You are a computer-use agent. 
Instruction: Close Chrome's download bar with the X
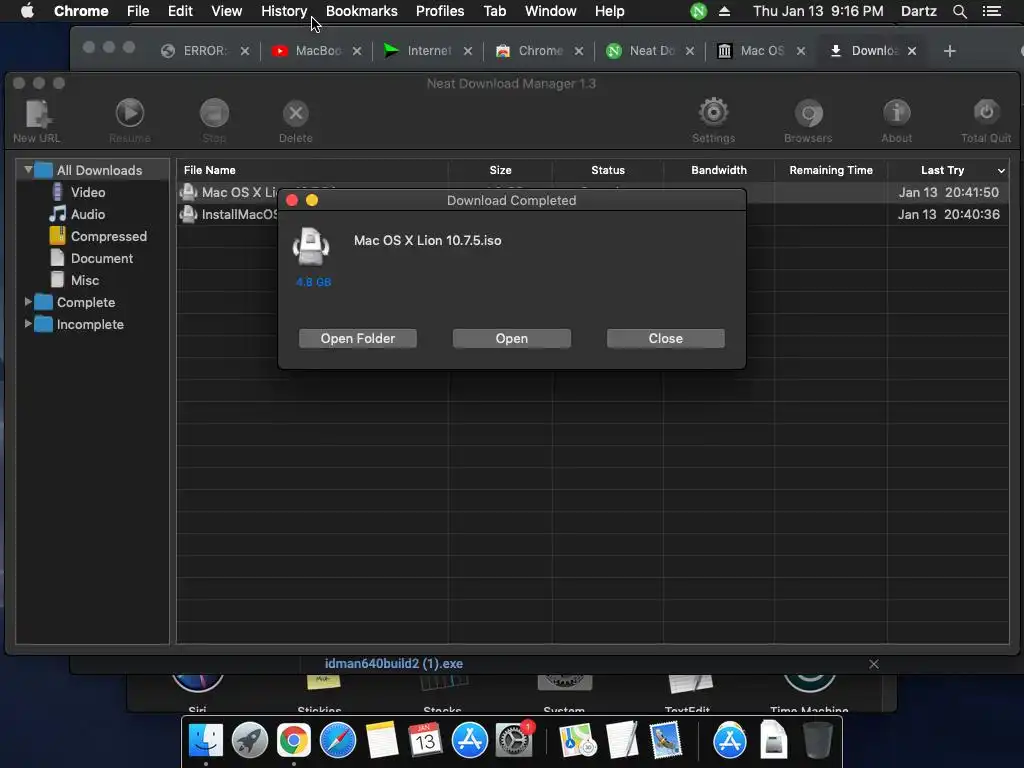point(874,664)
